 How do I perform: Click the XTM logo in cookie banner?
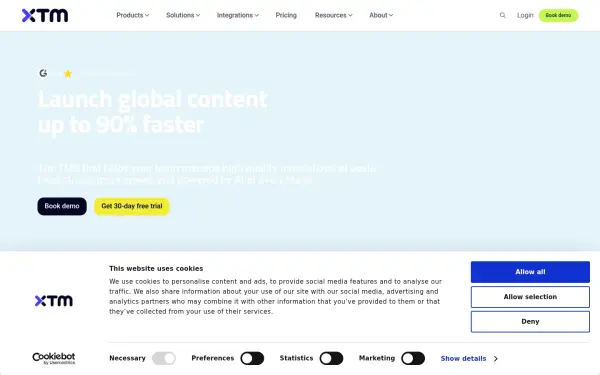pyautogui.click(x=54, y=301)
